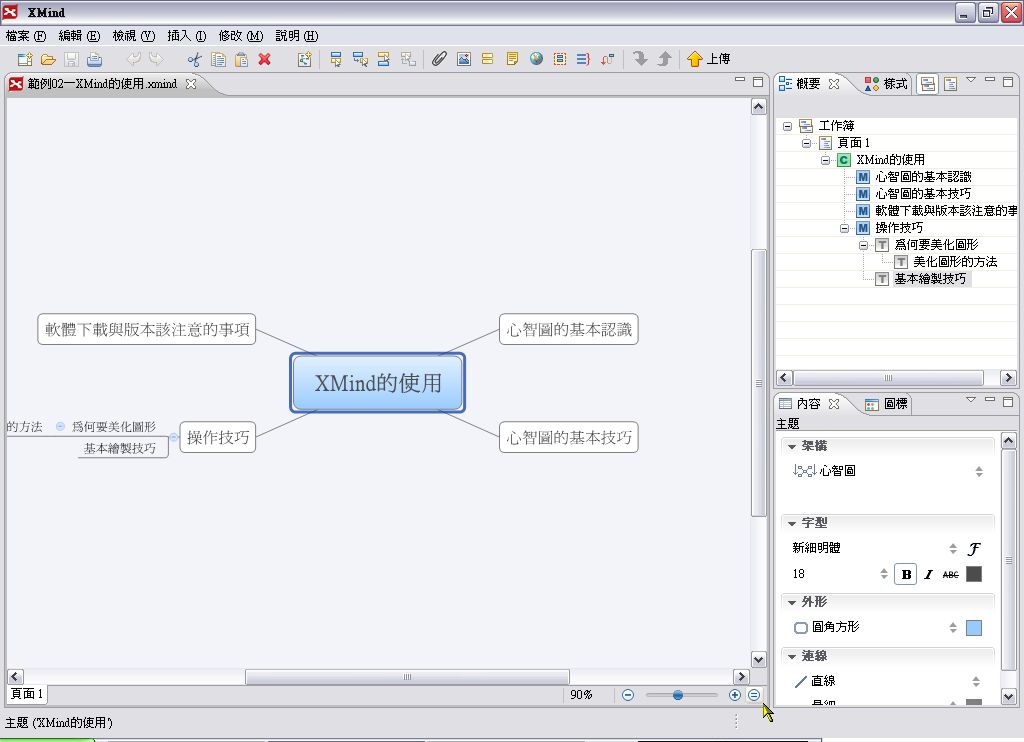This screenshot has width=1024, height=742.
Task: Open the light blue fill color swatch
Action: click(x=974, y=628)
